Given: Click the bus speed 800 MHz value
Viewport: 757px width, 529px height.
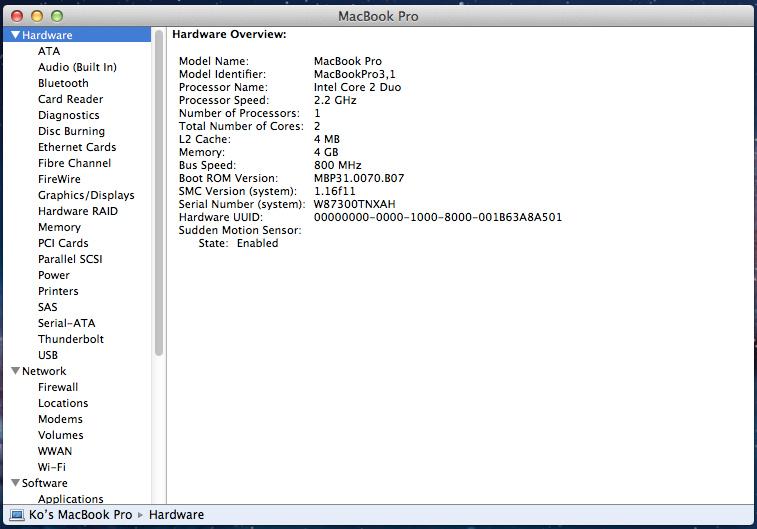Looking at the screenshot, I should pyautogui.click(x=337, y=165).
